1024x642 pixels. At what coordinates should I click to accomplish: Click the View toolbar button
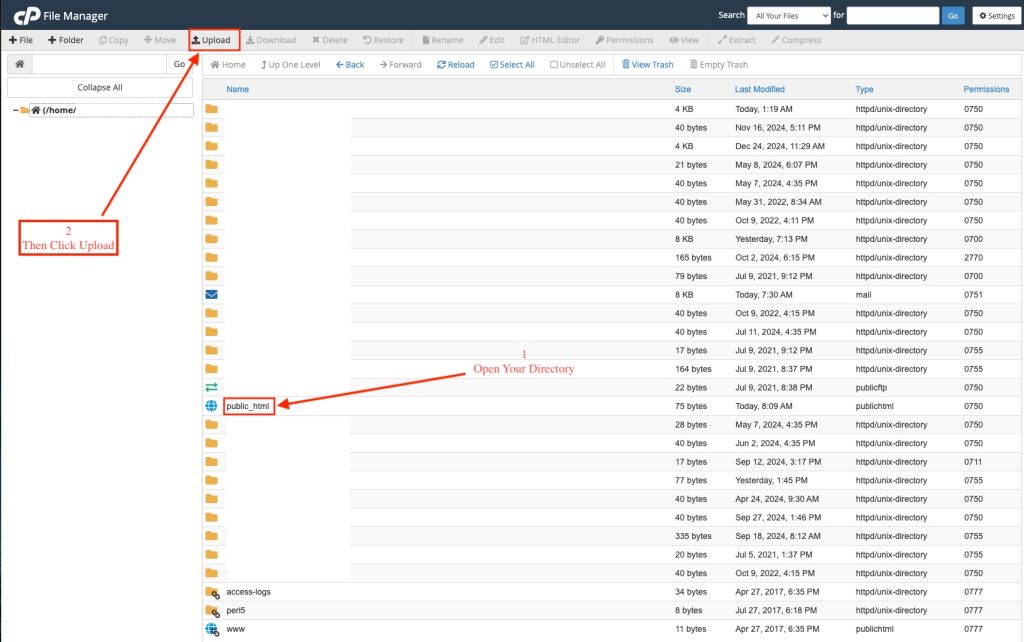click(684, 40)
